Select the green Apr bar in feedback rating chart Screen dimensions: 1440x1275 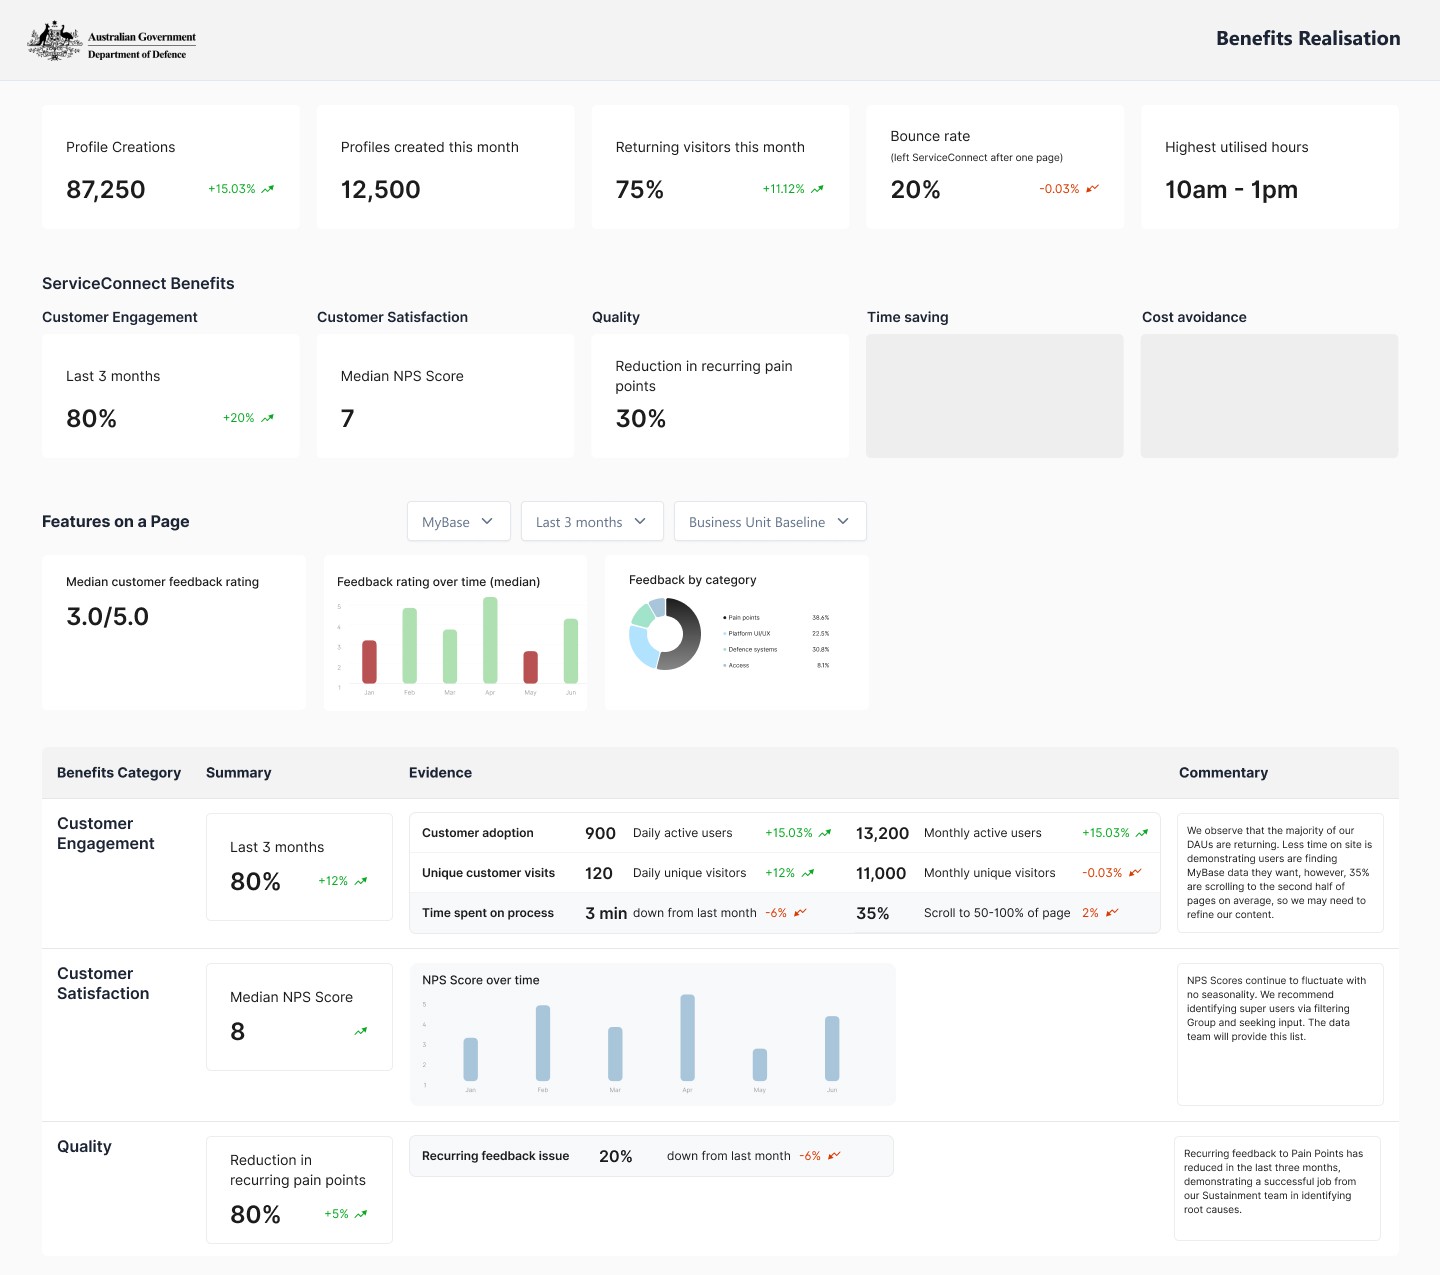click(490, 640)
